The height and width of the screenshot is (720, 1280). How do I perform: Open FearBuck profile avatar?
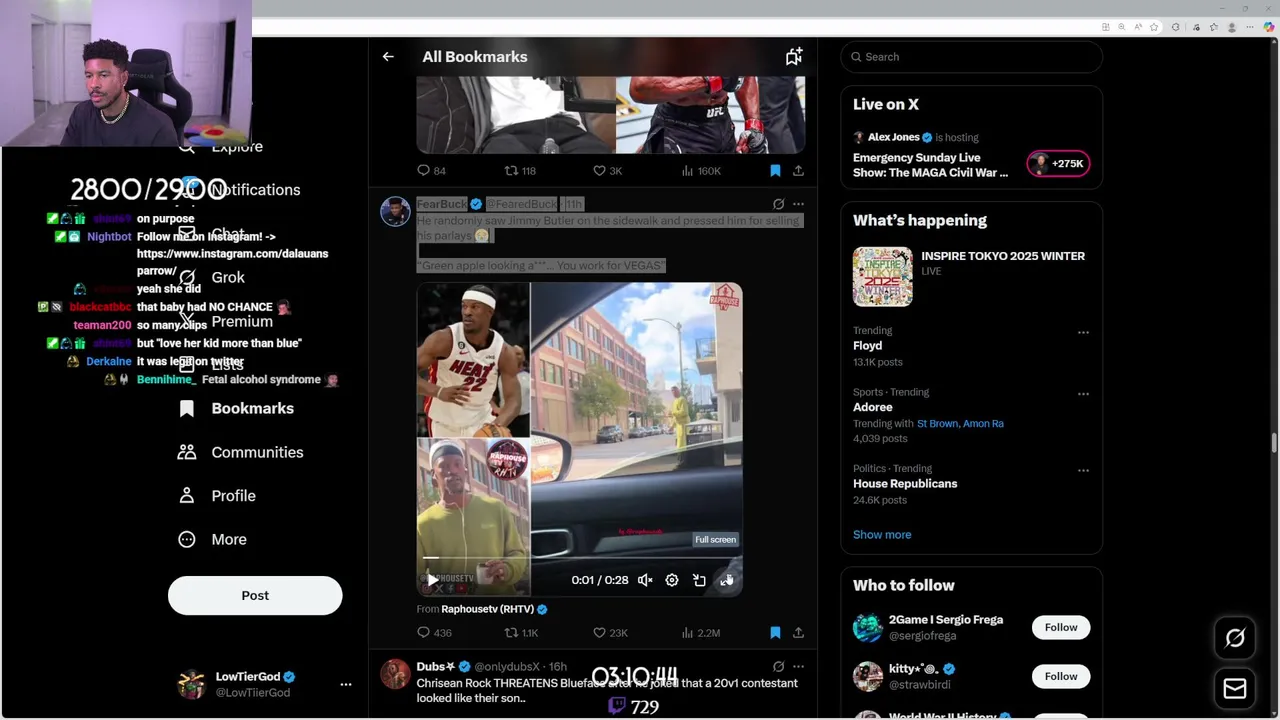(395, 211)
